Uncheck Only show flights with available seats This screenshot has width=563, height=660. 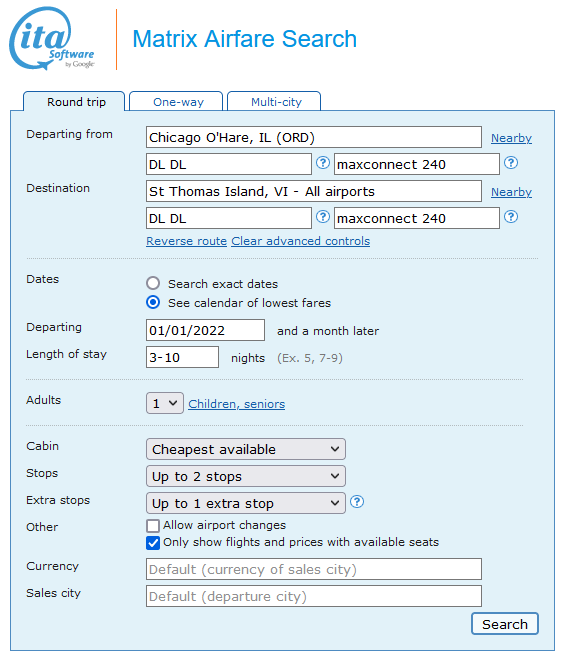point(153,543)
